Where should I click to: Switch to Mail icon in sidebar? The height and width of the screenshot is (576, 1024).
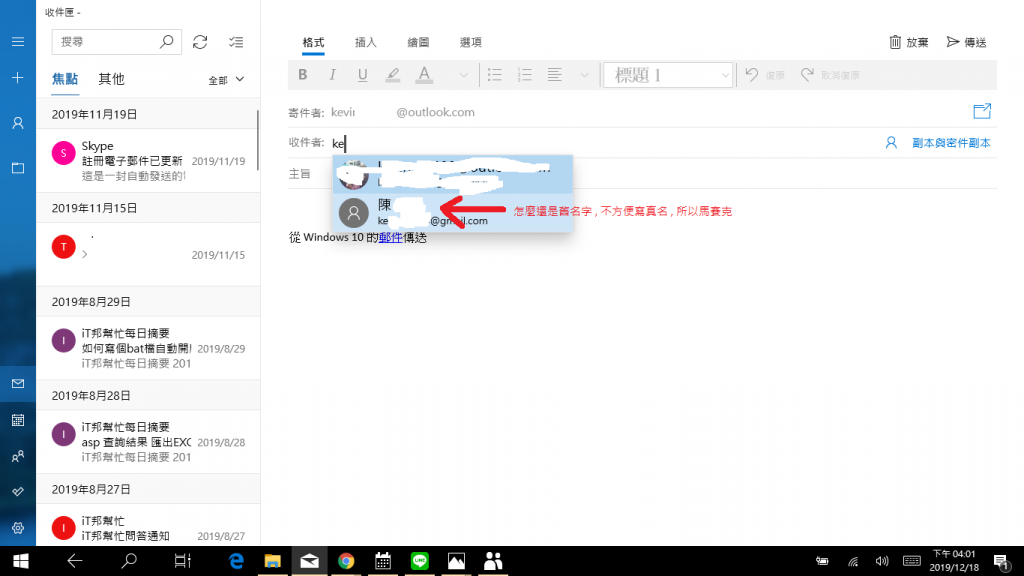18,383
